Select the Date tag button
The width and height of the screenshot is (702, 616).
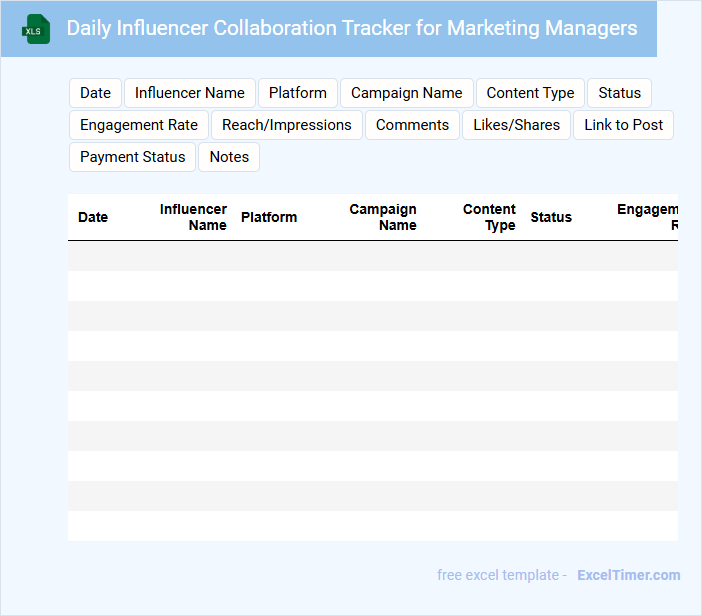95,93
